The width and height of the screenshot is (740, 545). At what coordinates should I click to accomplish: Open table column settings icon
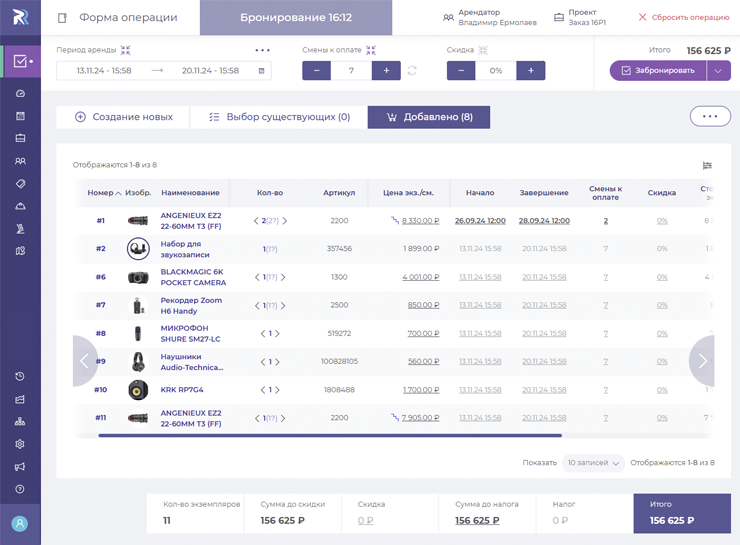(x=707, y=166)
